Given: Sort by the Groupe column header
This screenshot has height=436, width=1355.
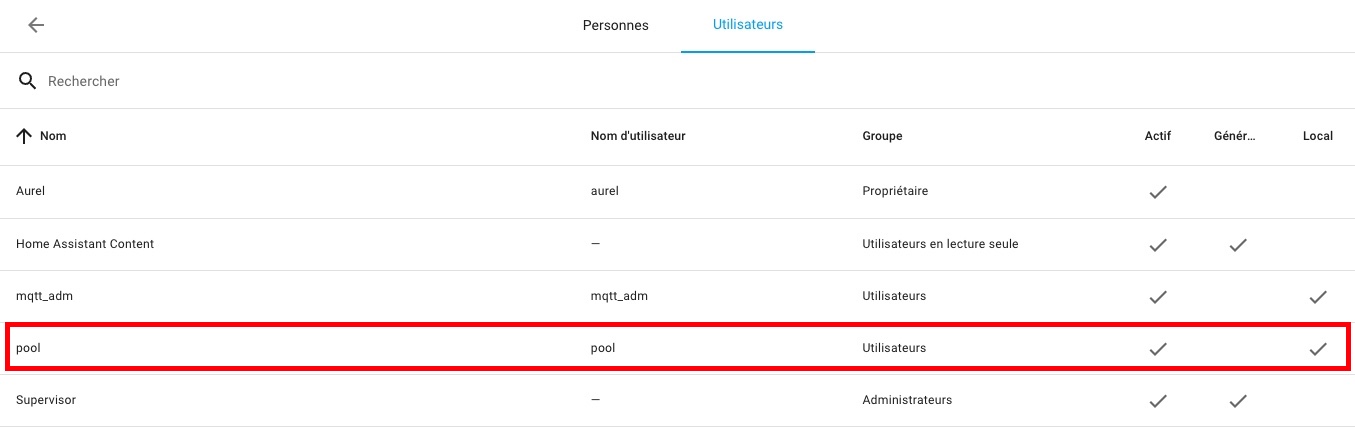Looking at the screenshot, I should coord(882,136).
